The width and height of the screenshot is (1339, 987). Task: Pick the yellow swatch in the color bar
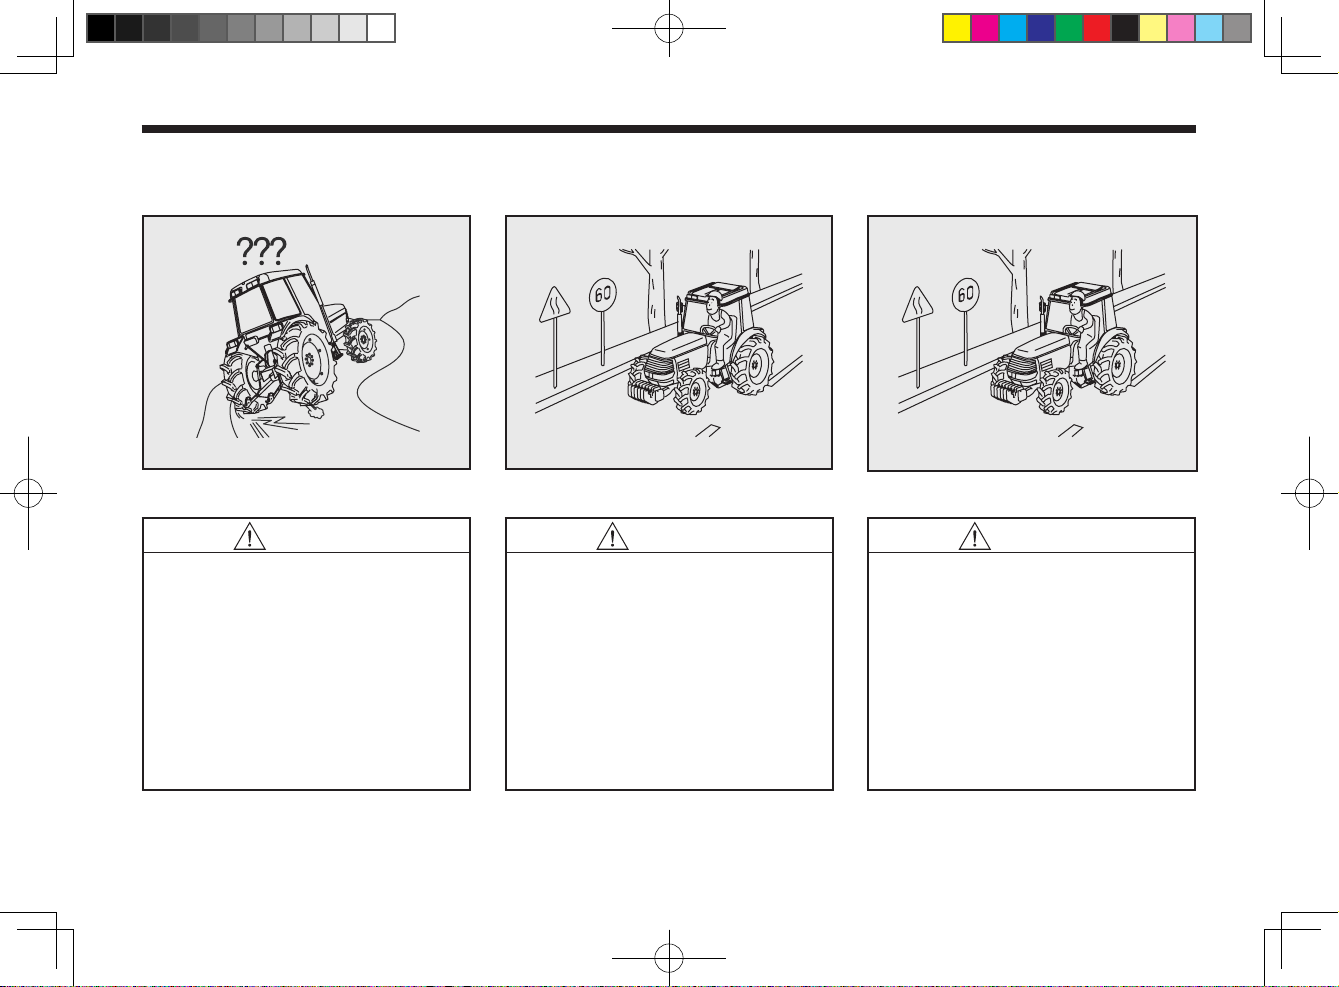point(957,28)
